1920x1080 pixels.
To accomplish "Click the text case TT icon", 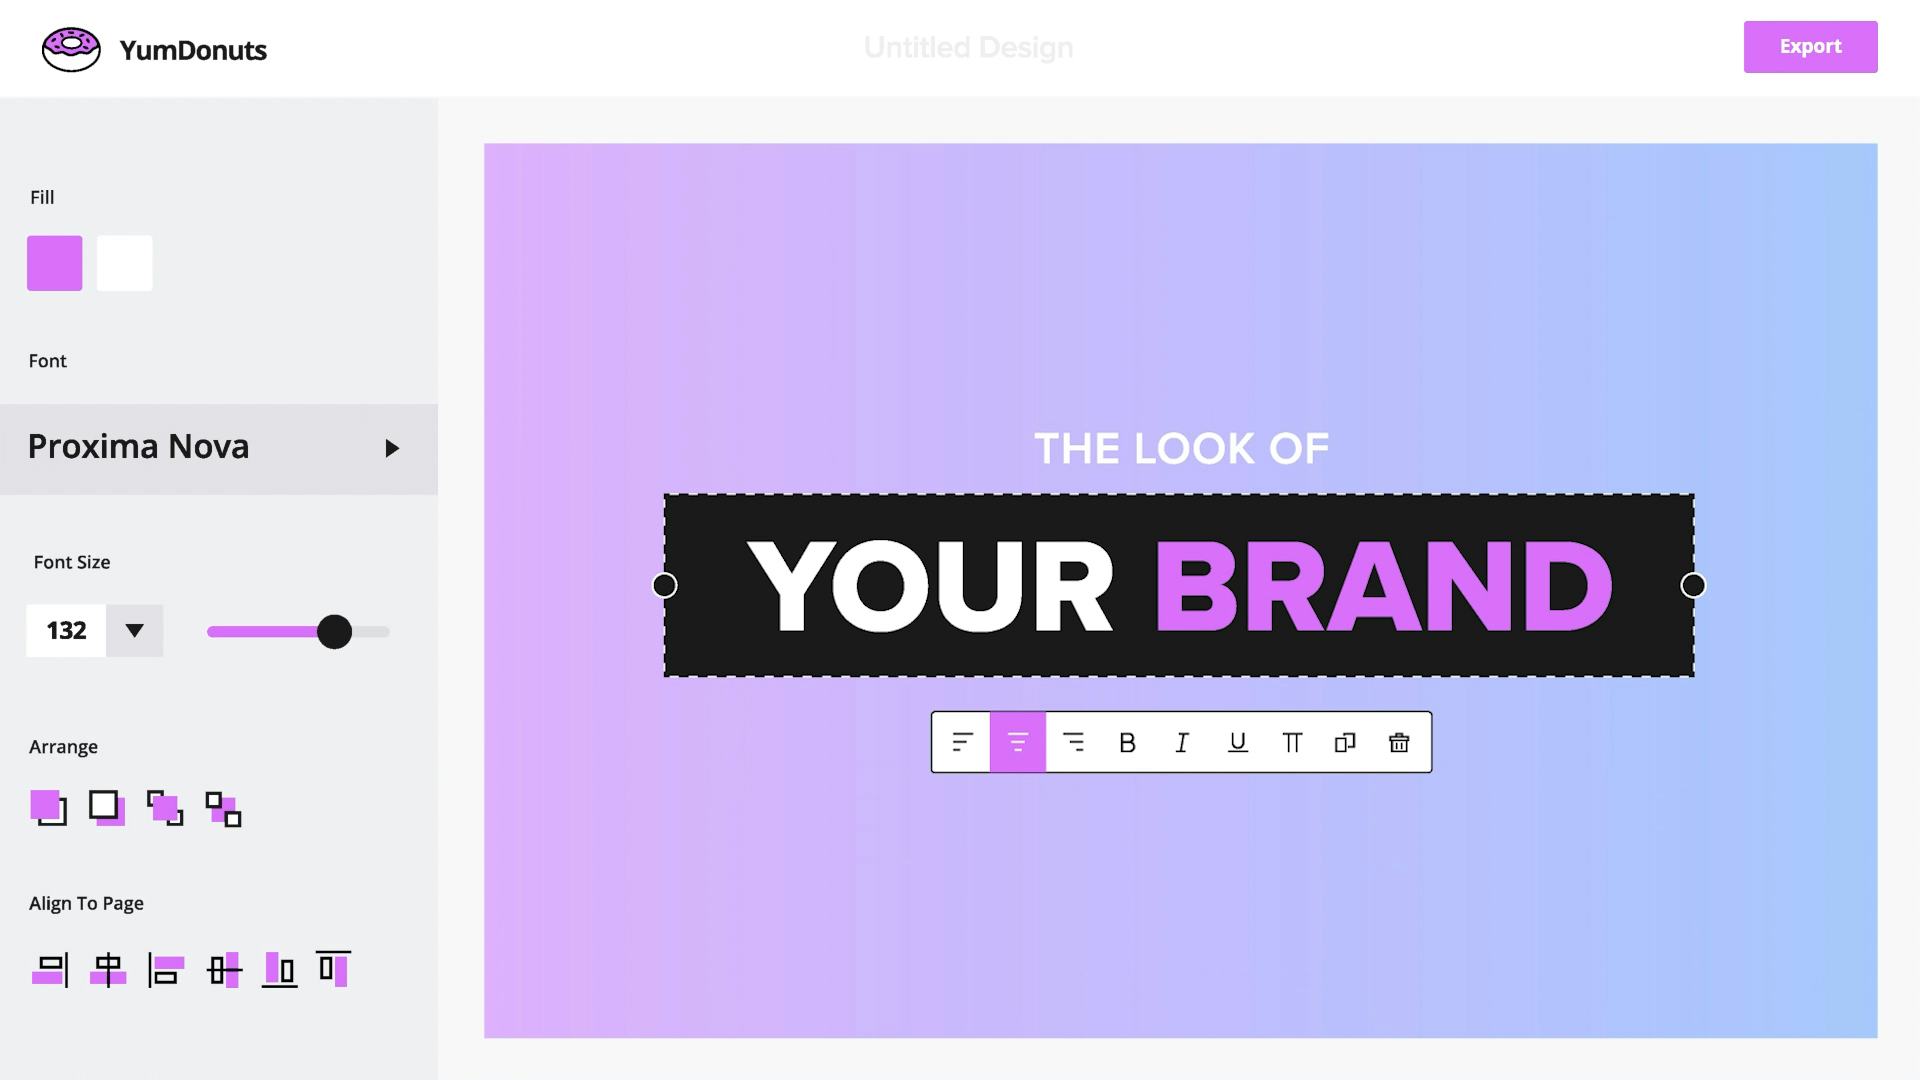I will 1292,742.
